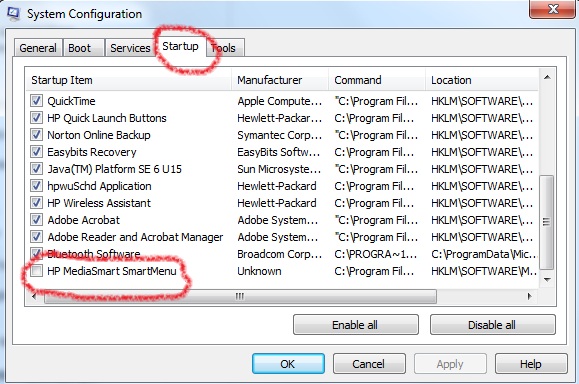579x384 pixels.
Task: Uncheck the Adobe Acrobat checkbox
Action: pos(36,219)
